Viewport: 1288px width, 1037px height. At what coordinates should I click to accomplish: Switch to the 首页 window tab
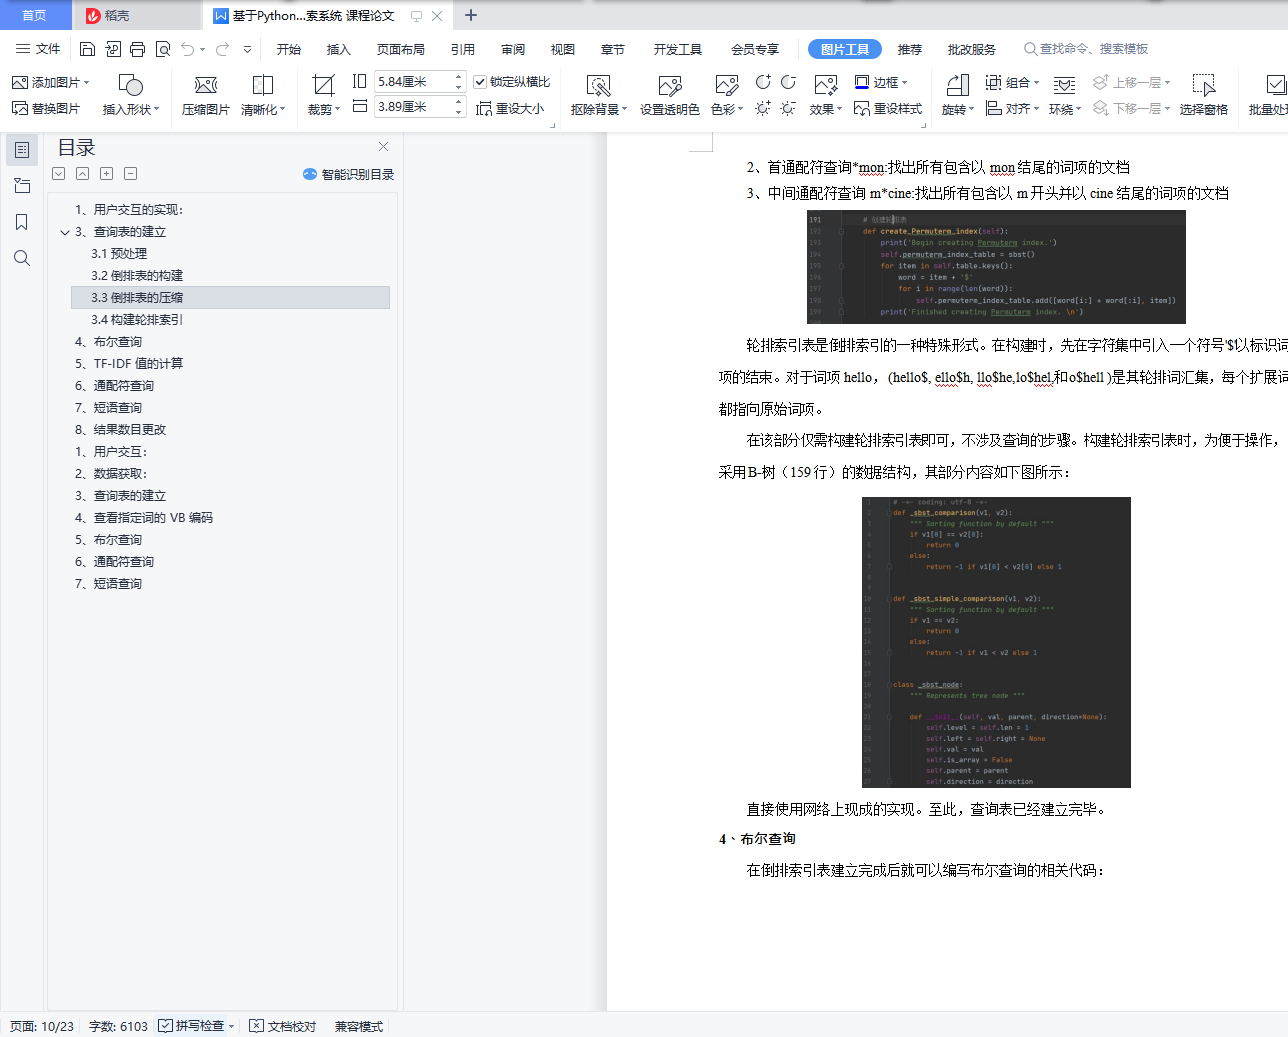[x=35, y=15]
